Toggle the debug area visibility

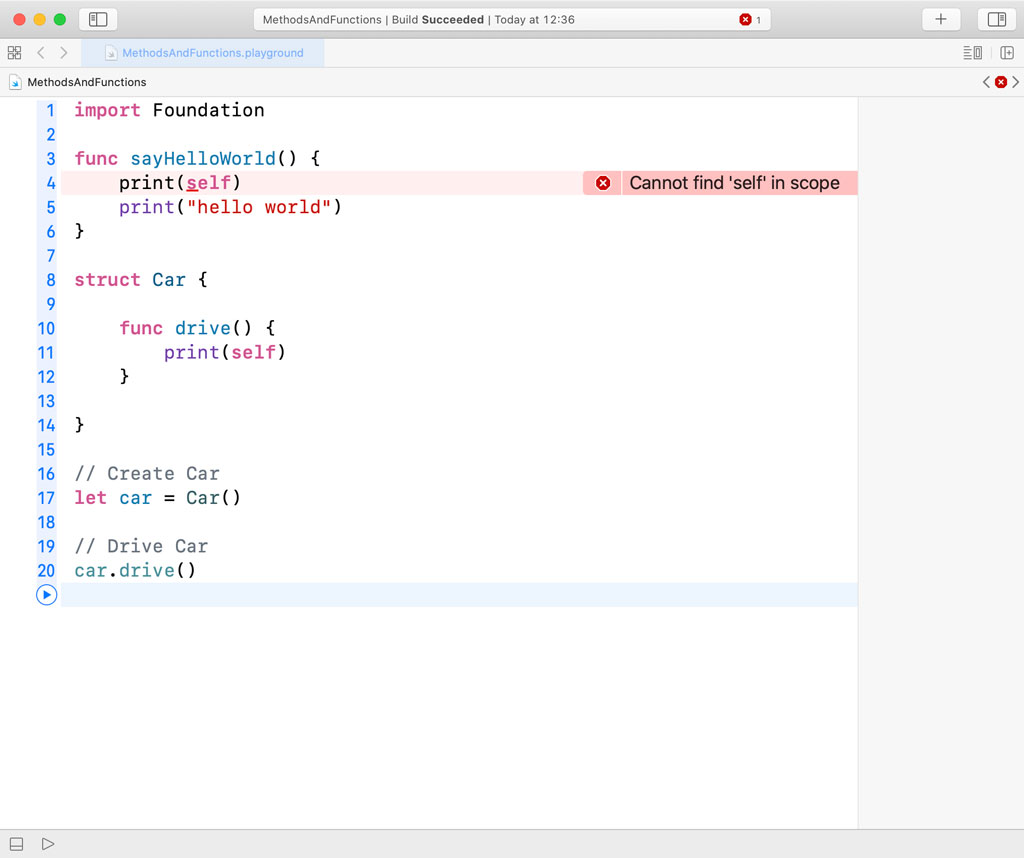pyautogui.click(x=15, y=843)
